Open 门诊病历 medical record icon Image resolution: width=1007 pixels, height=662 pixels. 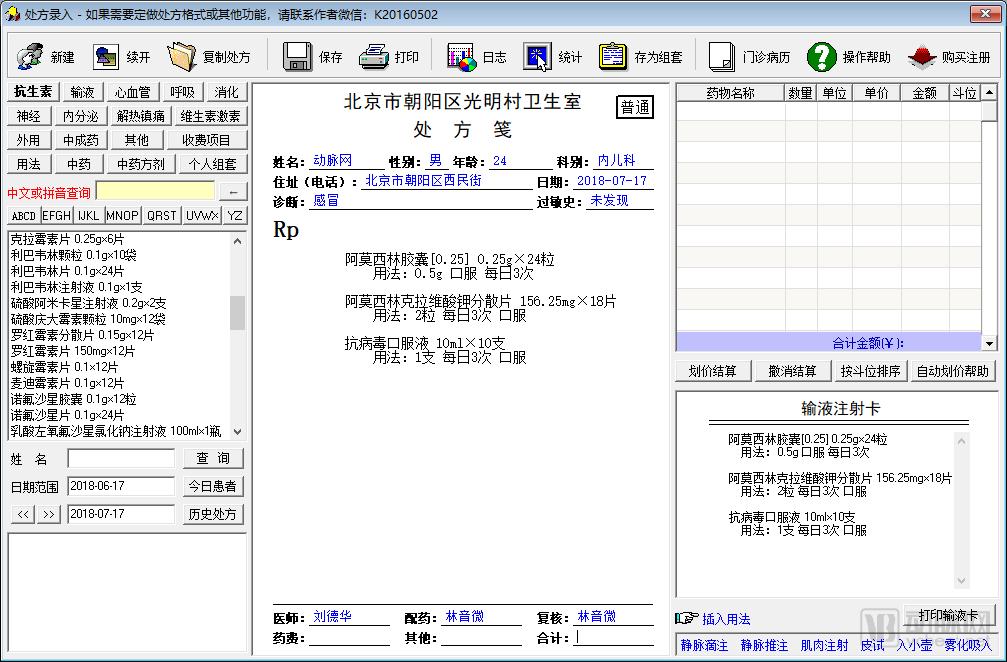pos(722,57)
